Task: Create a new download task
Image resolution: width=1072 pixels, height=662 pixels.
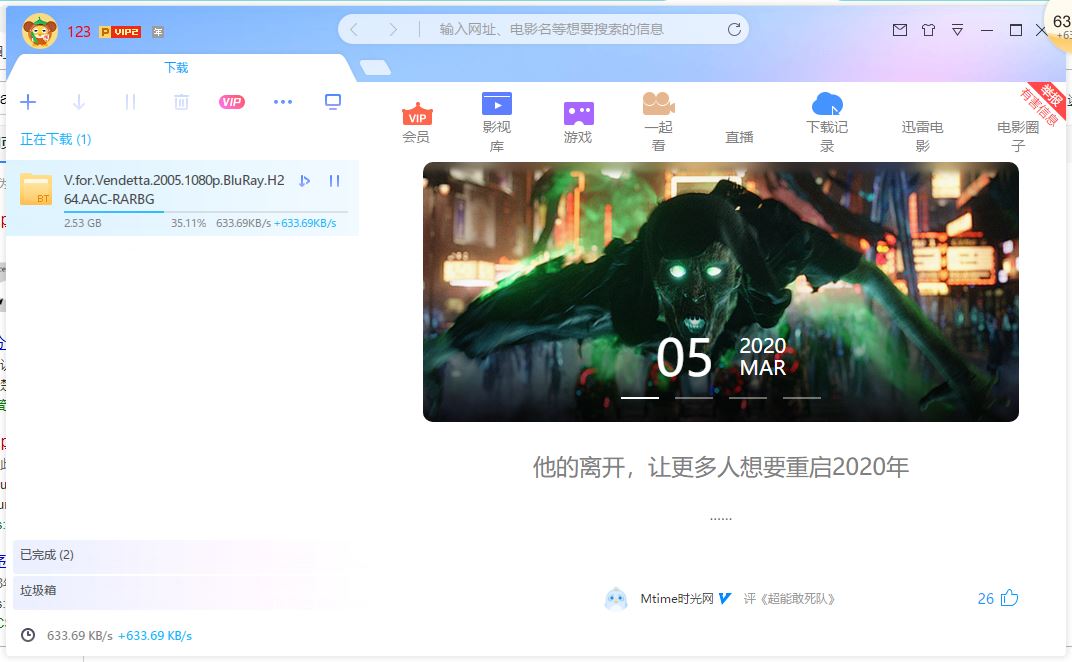Action: pos(29,101)
